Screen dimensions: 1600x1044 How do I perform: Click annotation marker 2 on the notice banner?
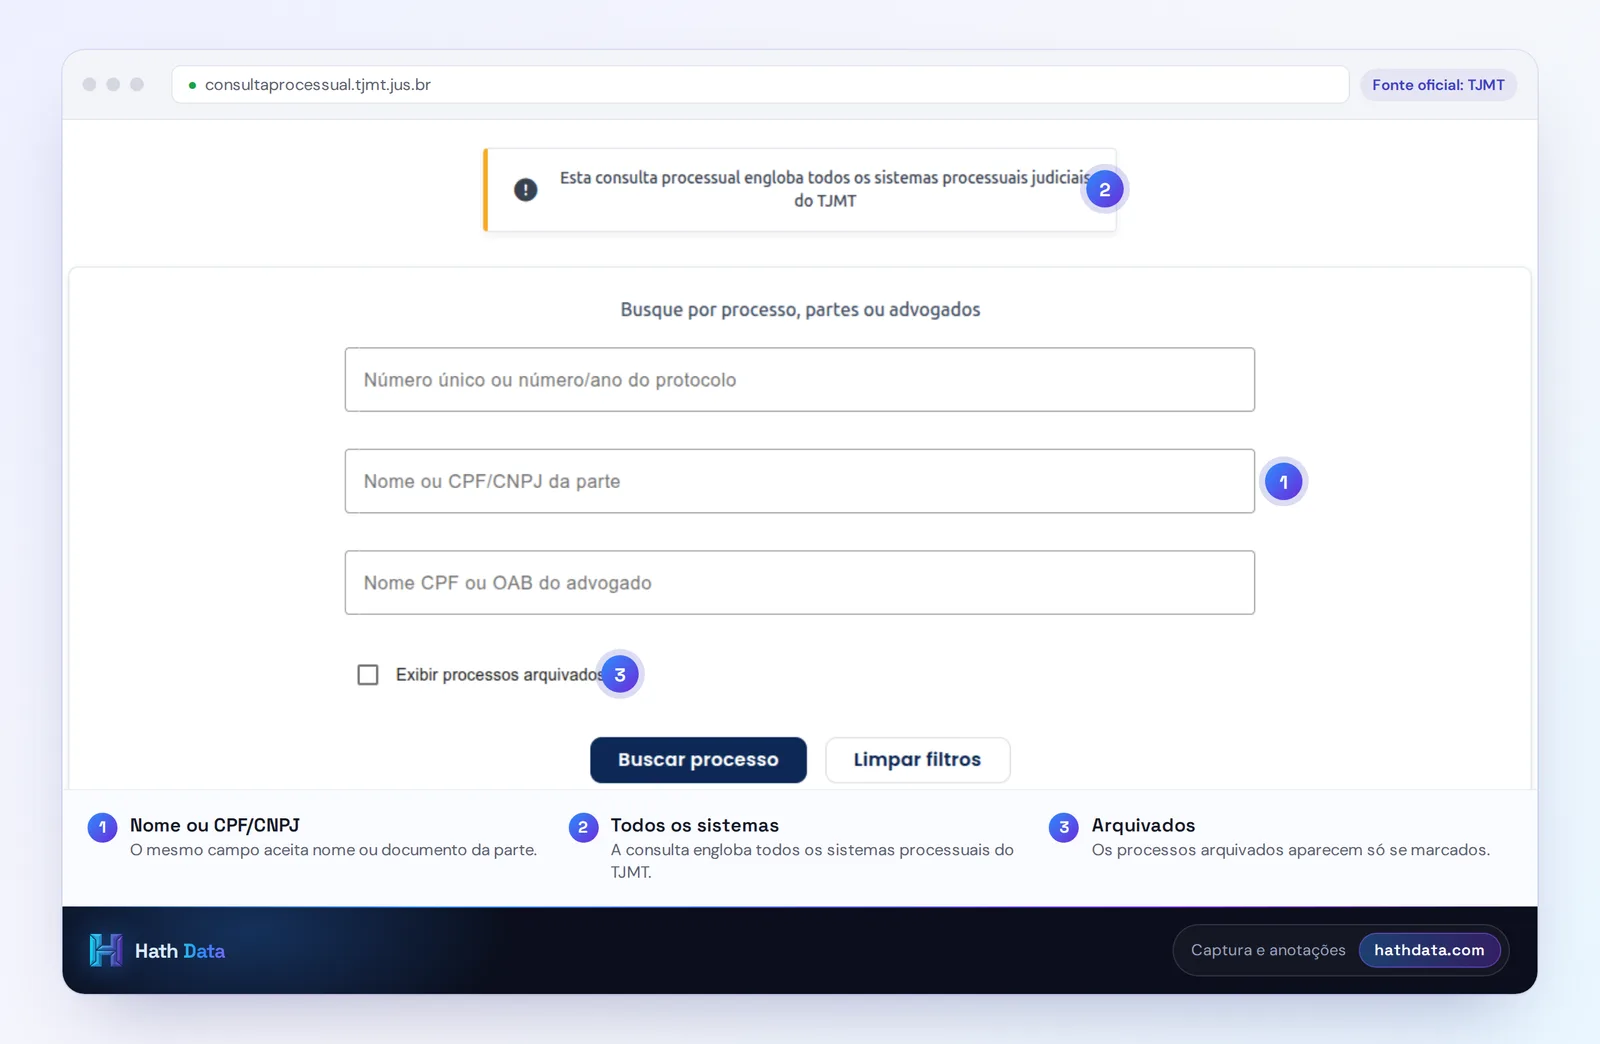click(1104, 189)
